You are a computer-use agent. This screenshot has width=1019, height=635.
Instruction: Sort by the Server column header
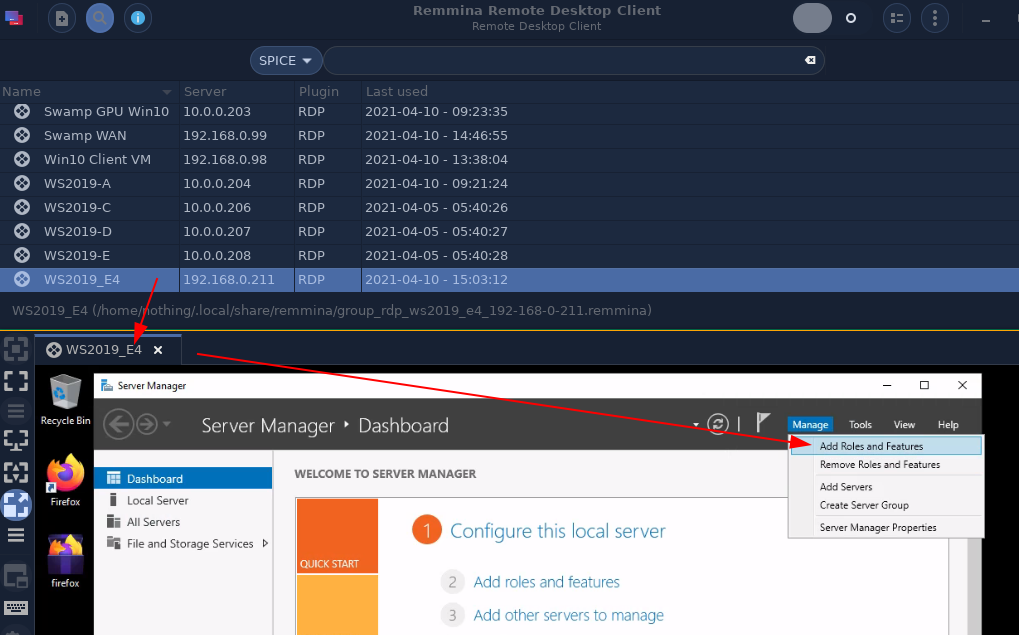pyautogui.click(x=237, y=92)
